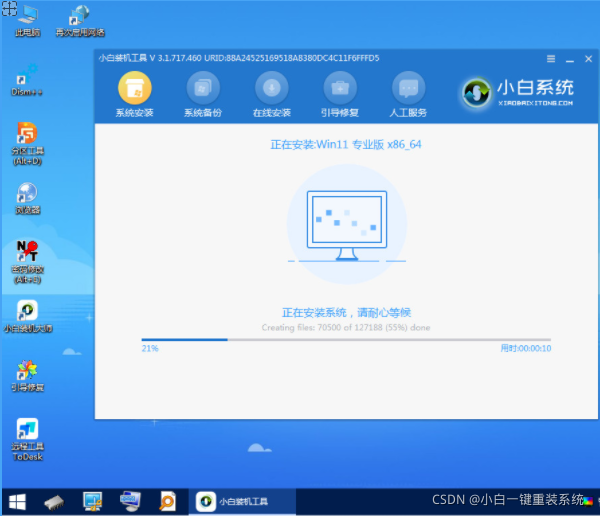This screenshot has height=516, width=600.
Task: Click the 正在安装:Win11 专业版 x86_64 heading
Action: [346, 145]
